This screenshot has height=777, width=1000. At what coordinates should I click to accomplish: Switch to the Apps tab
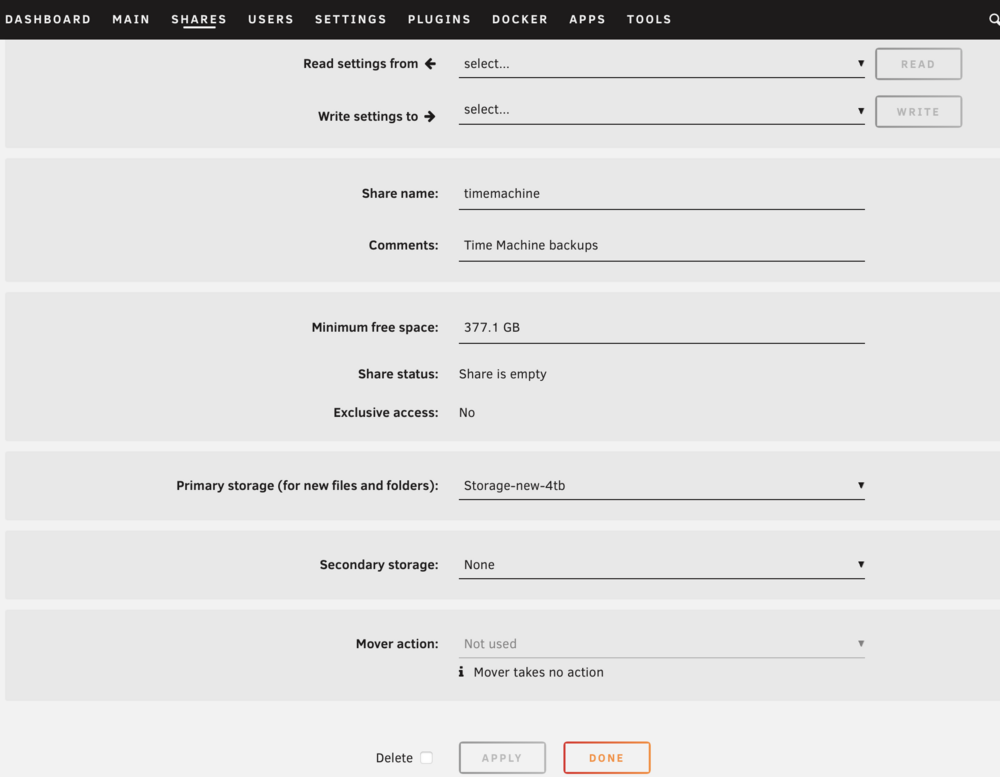pyautogui.click(x=587, y=19)
